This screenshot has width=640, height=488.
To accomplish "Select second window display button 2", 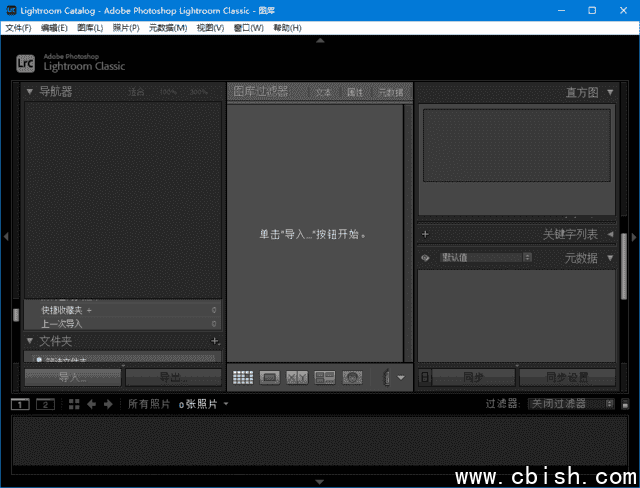I will [45, 404].
